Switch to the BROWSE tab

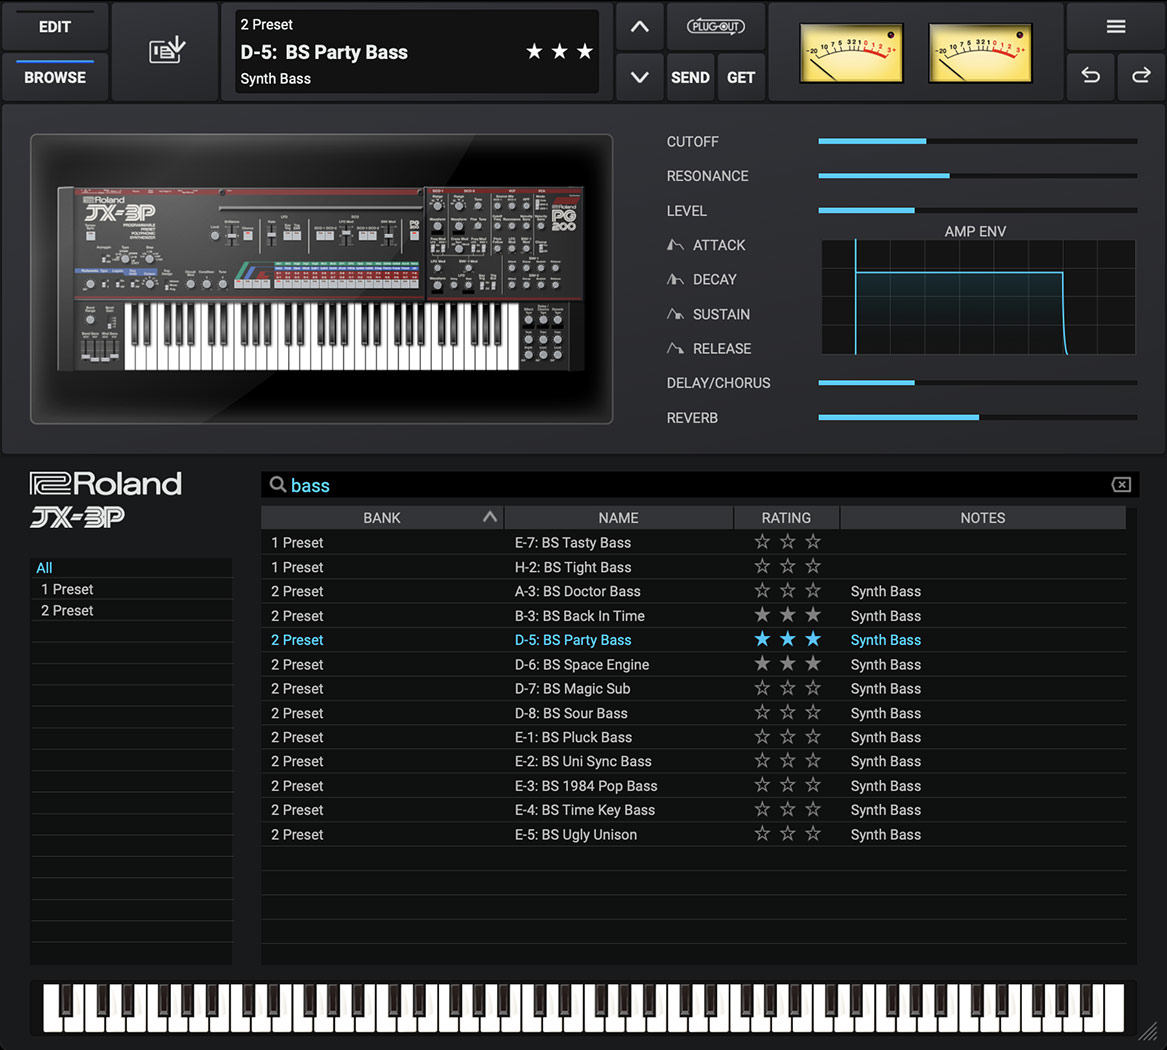[55, 77]
